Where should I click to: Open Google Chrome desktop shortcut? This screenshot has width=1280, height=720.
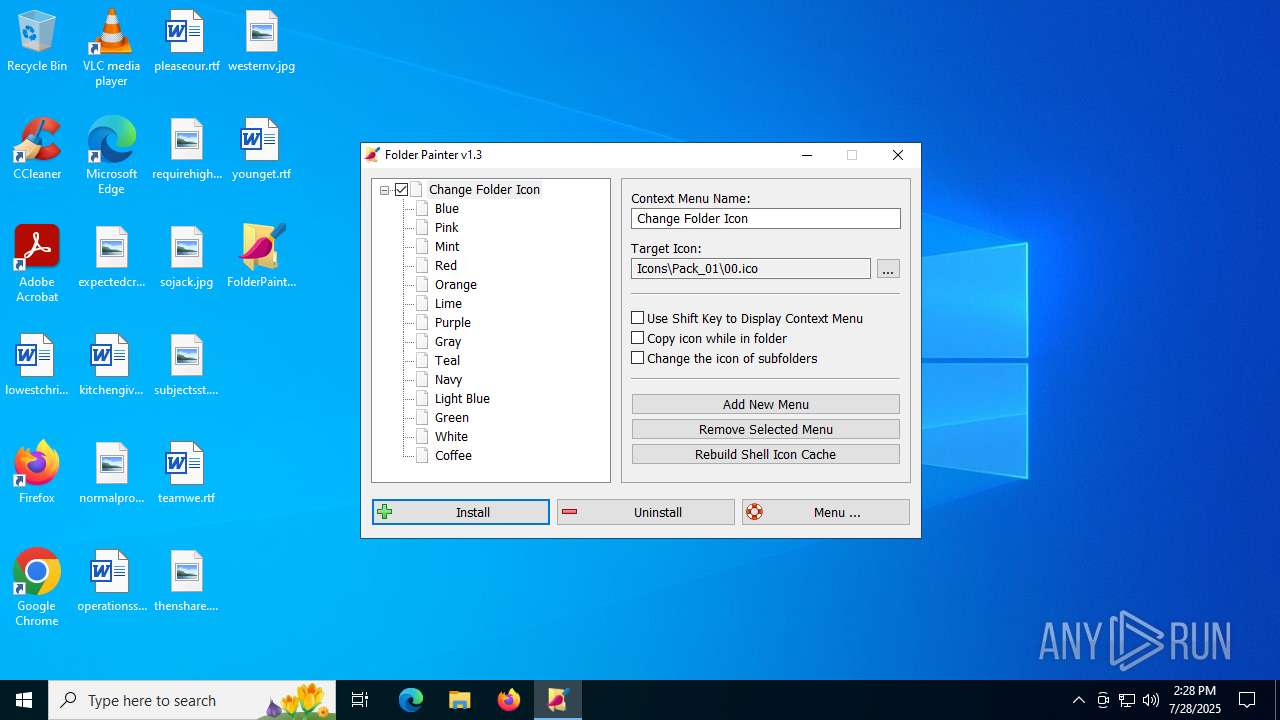coord(37,588)
